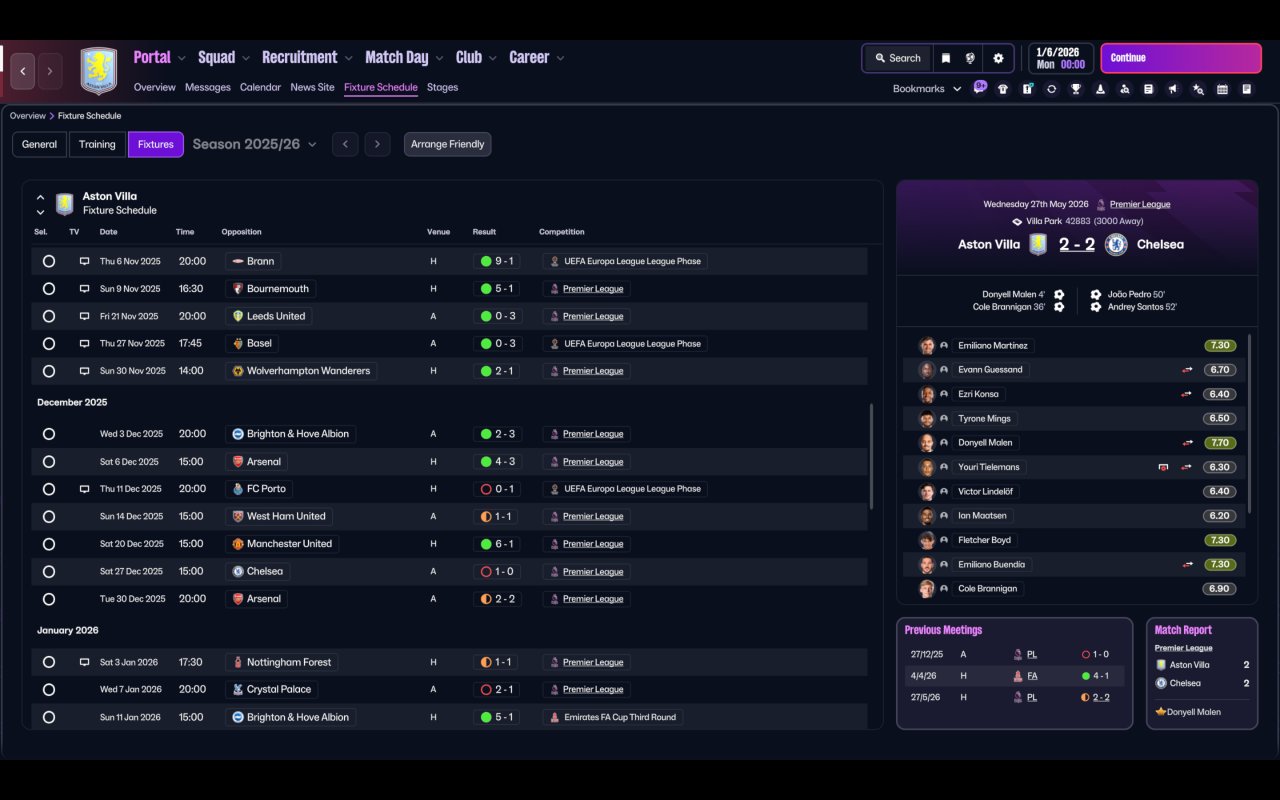The height and width of the screenshot is (800, 1280).
Task: Select the Manchester United fixture radio button
Action: (x=49, y=544)
